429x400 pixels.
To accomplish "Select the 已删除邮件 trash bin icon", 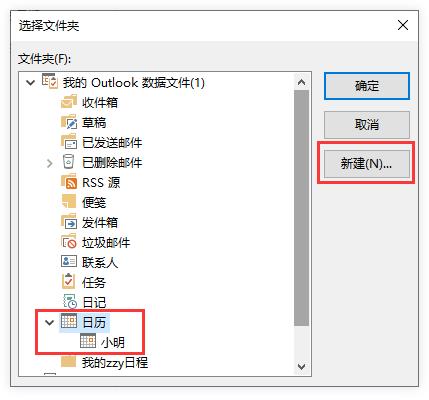I will pyautogui.click(x=68, y=162).
